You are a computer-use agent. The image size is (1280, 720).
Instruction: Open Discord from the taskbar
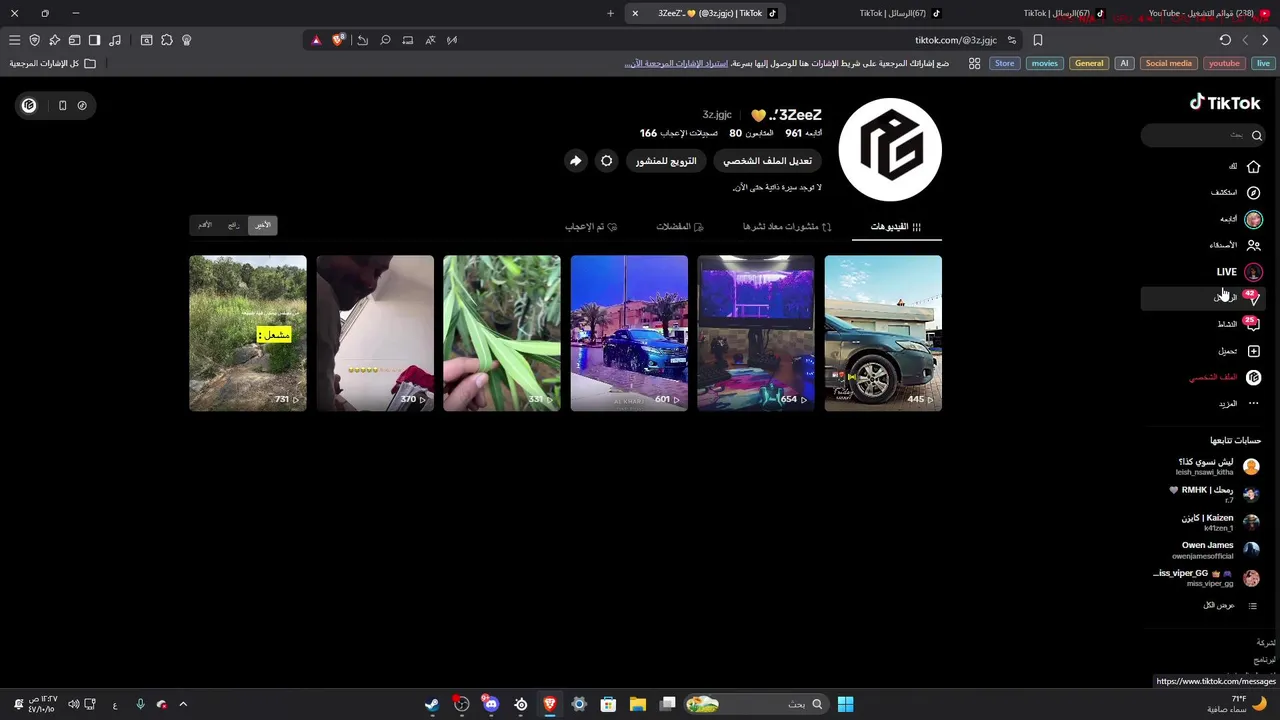pyautogui.click(x=490, y=704)
